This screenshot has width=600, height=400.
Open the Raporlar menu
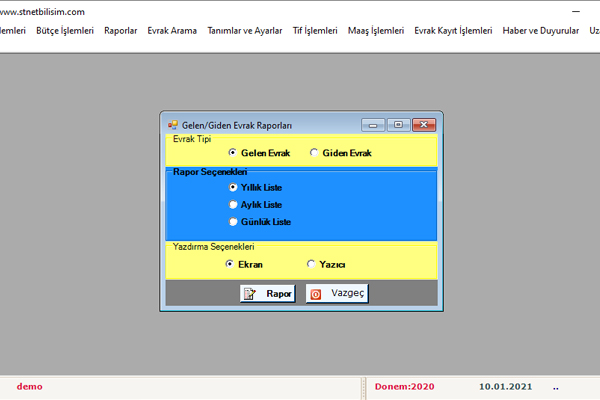click(121, 31)
